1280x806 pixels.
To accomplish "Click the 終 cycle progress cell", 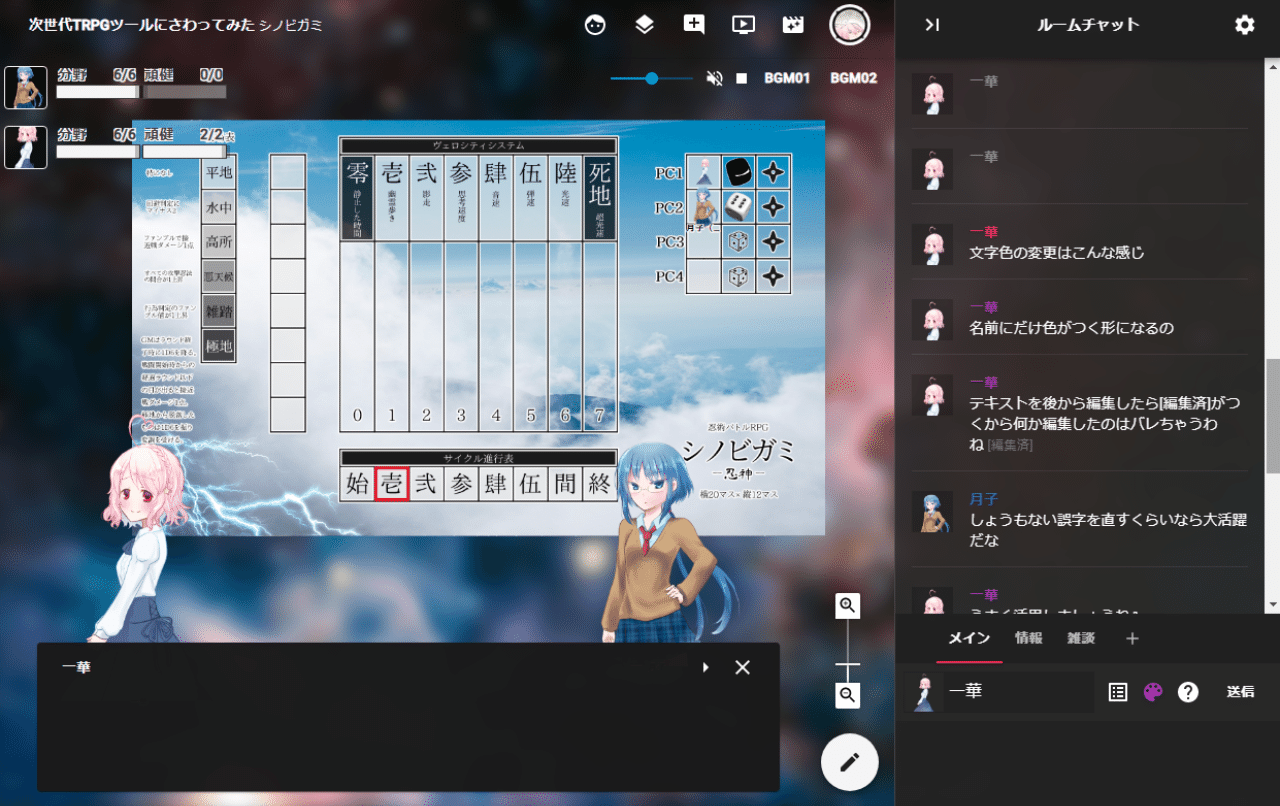I will tap(599, 484).
